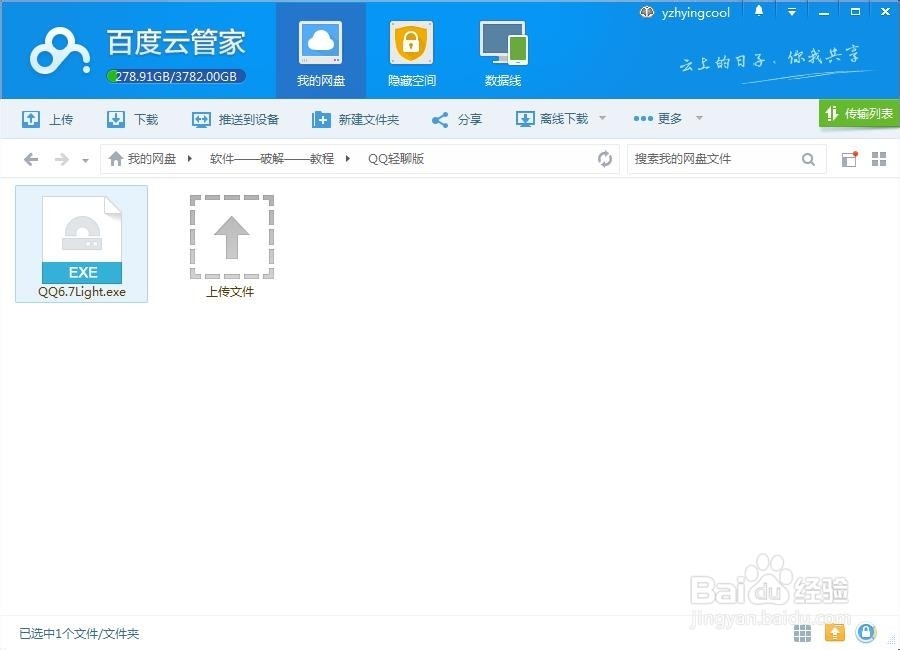This screenshot has width=900, height=650.
Task: Click the 上传 toolbar button
Action: tap(48, 119)
